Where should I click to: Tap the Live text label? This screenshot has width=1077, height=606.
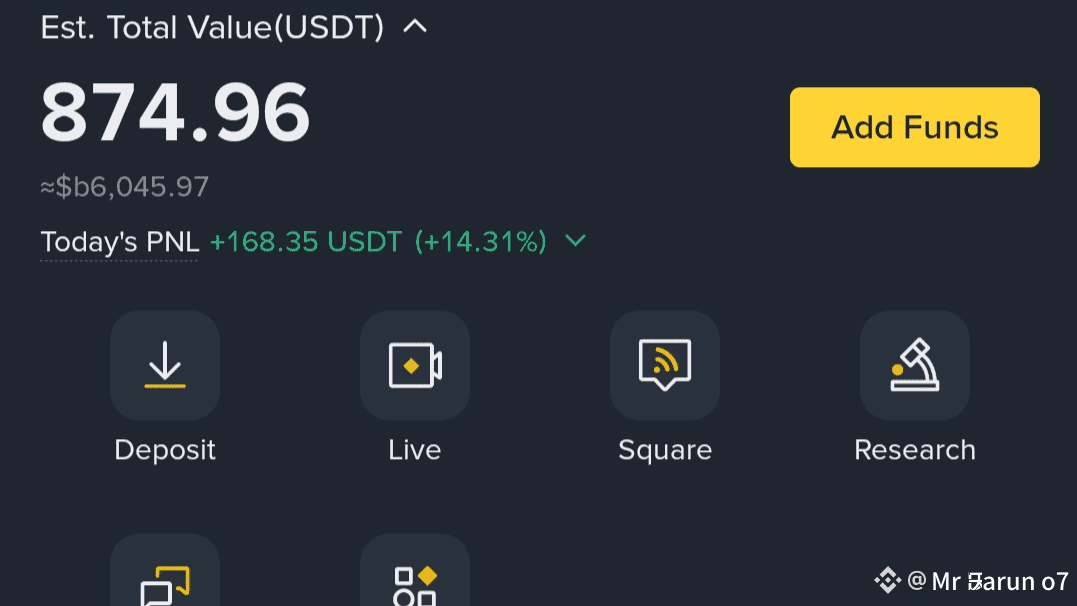(x=415, y=450)
